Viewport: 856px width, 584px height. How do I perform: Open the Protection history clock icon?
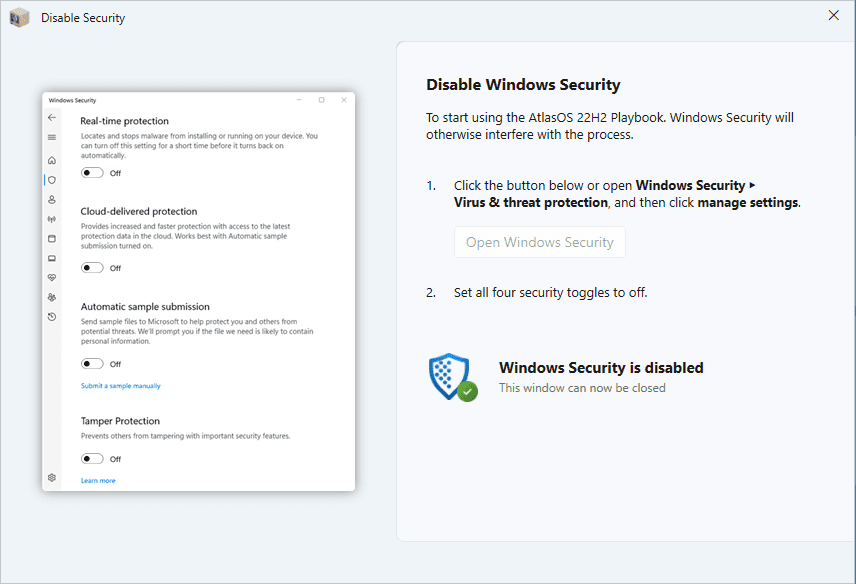52,316
